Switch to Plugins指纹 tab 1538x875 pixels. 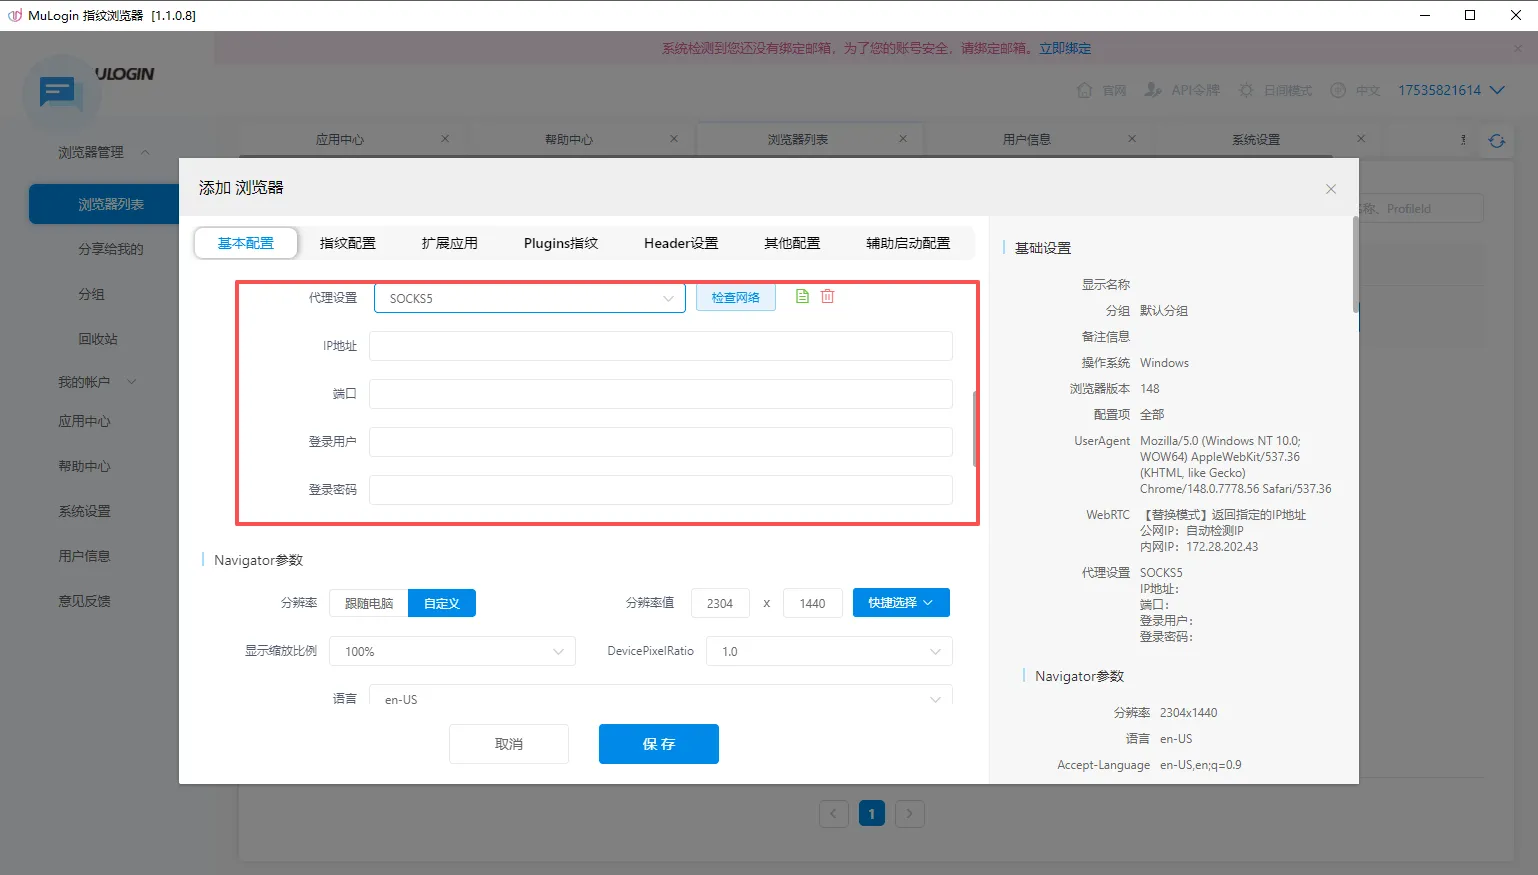pos(561,243)
